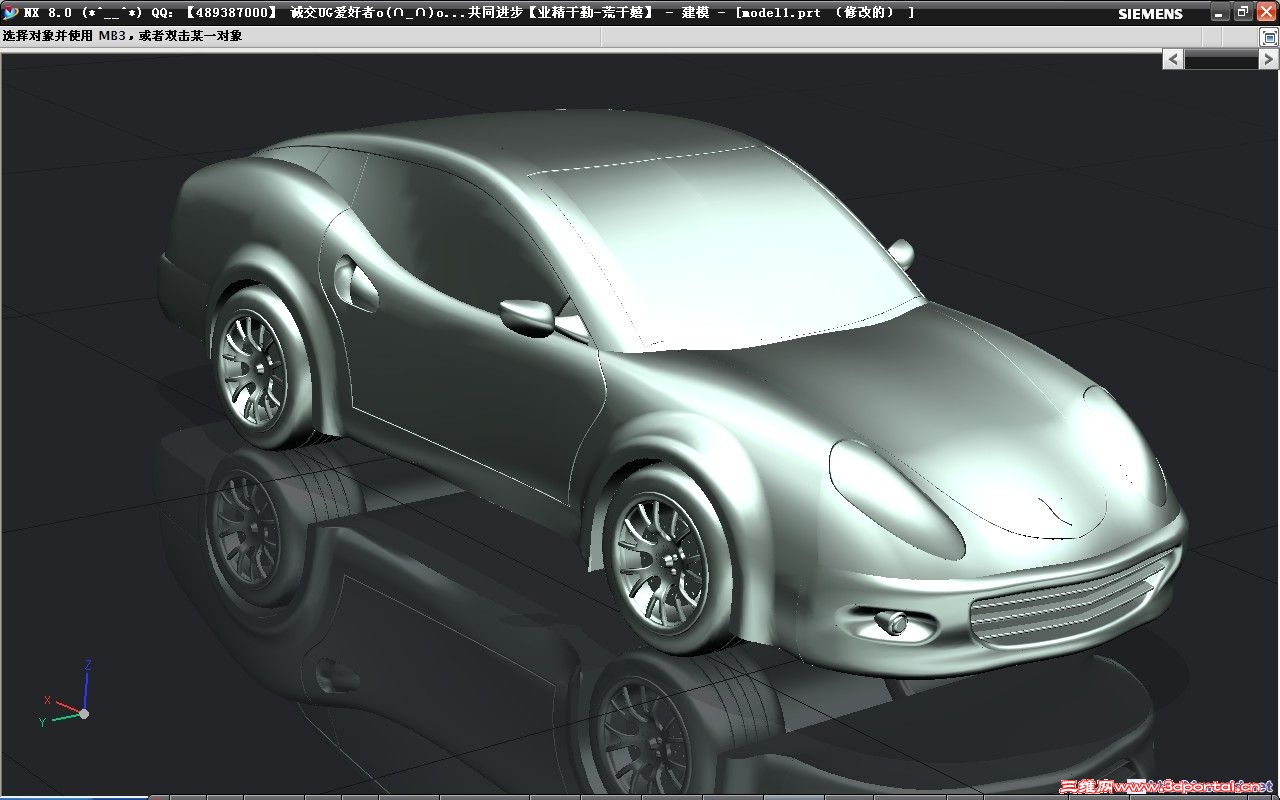Select the green Y axis of view triad
This screenshot has height=800, width=1280.
(62, 717)
